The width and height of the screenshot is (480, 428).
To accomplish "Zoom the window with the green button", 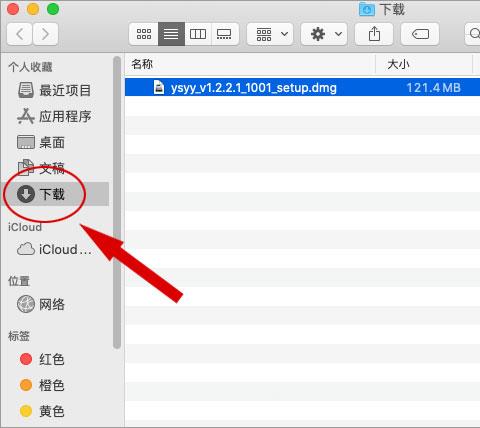I will click(53, 9).
